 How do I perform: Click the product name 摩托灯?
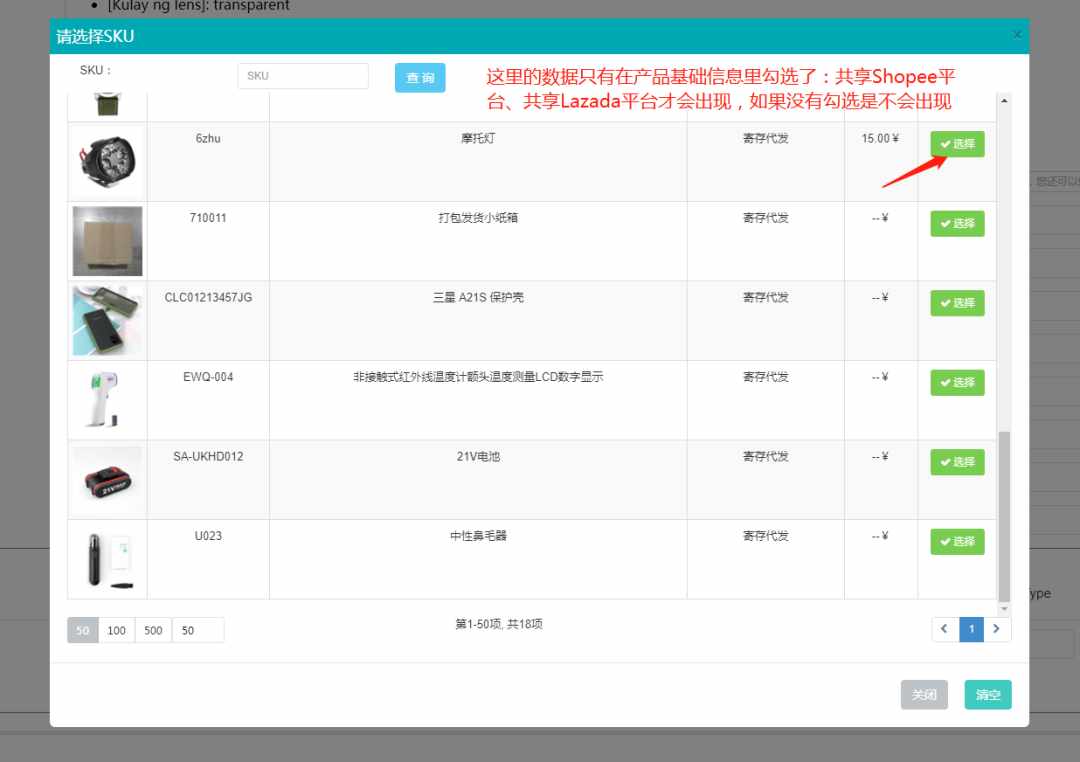(x=478, y=138)
